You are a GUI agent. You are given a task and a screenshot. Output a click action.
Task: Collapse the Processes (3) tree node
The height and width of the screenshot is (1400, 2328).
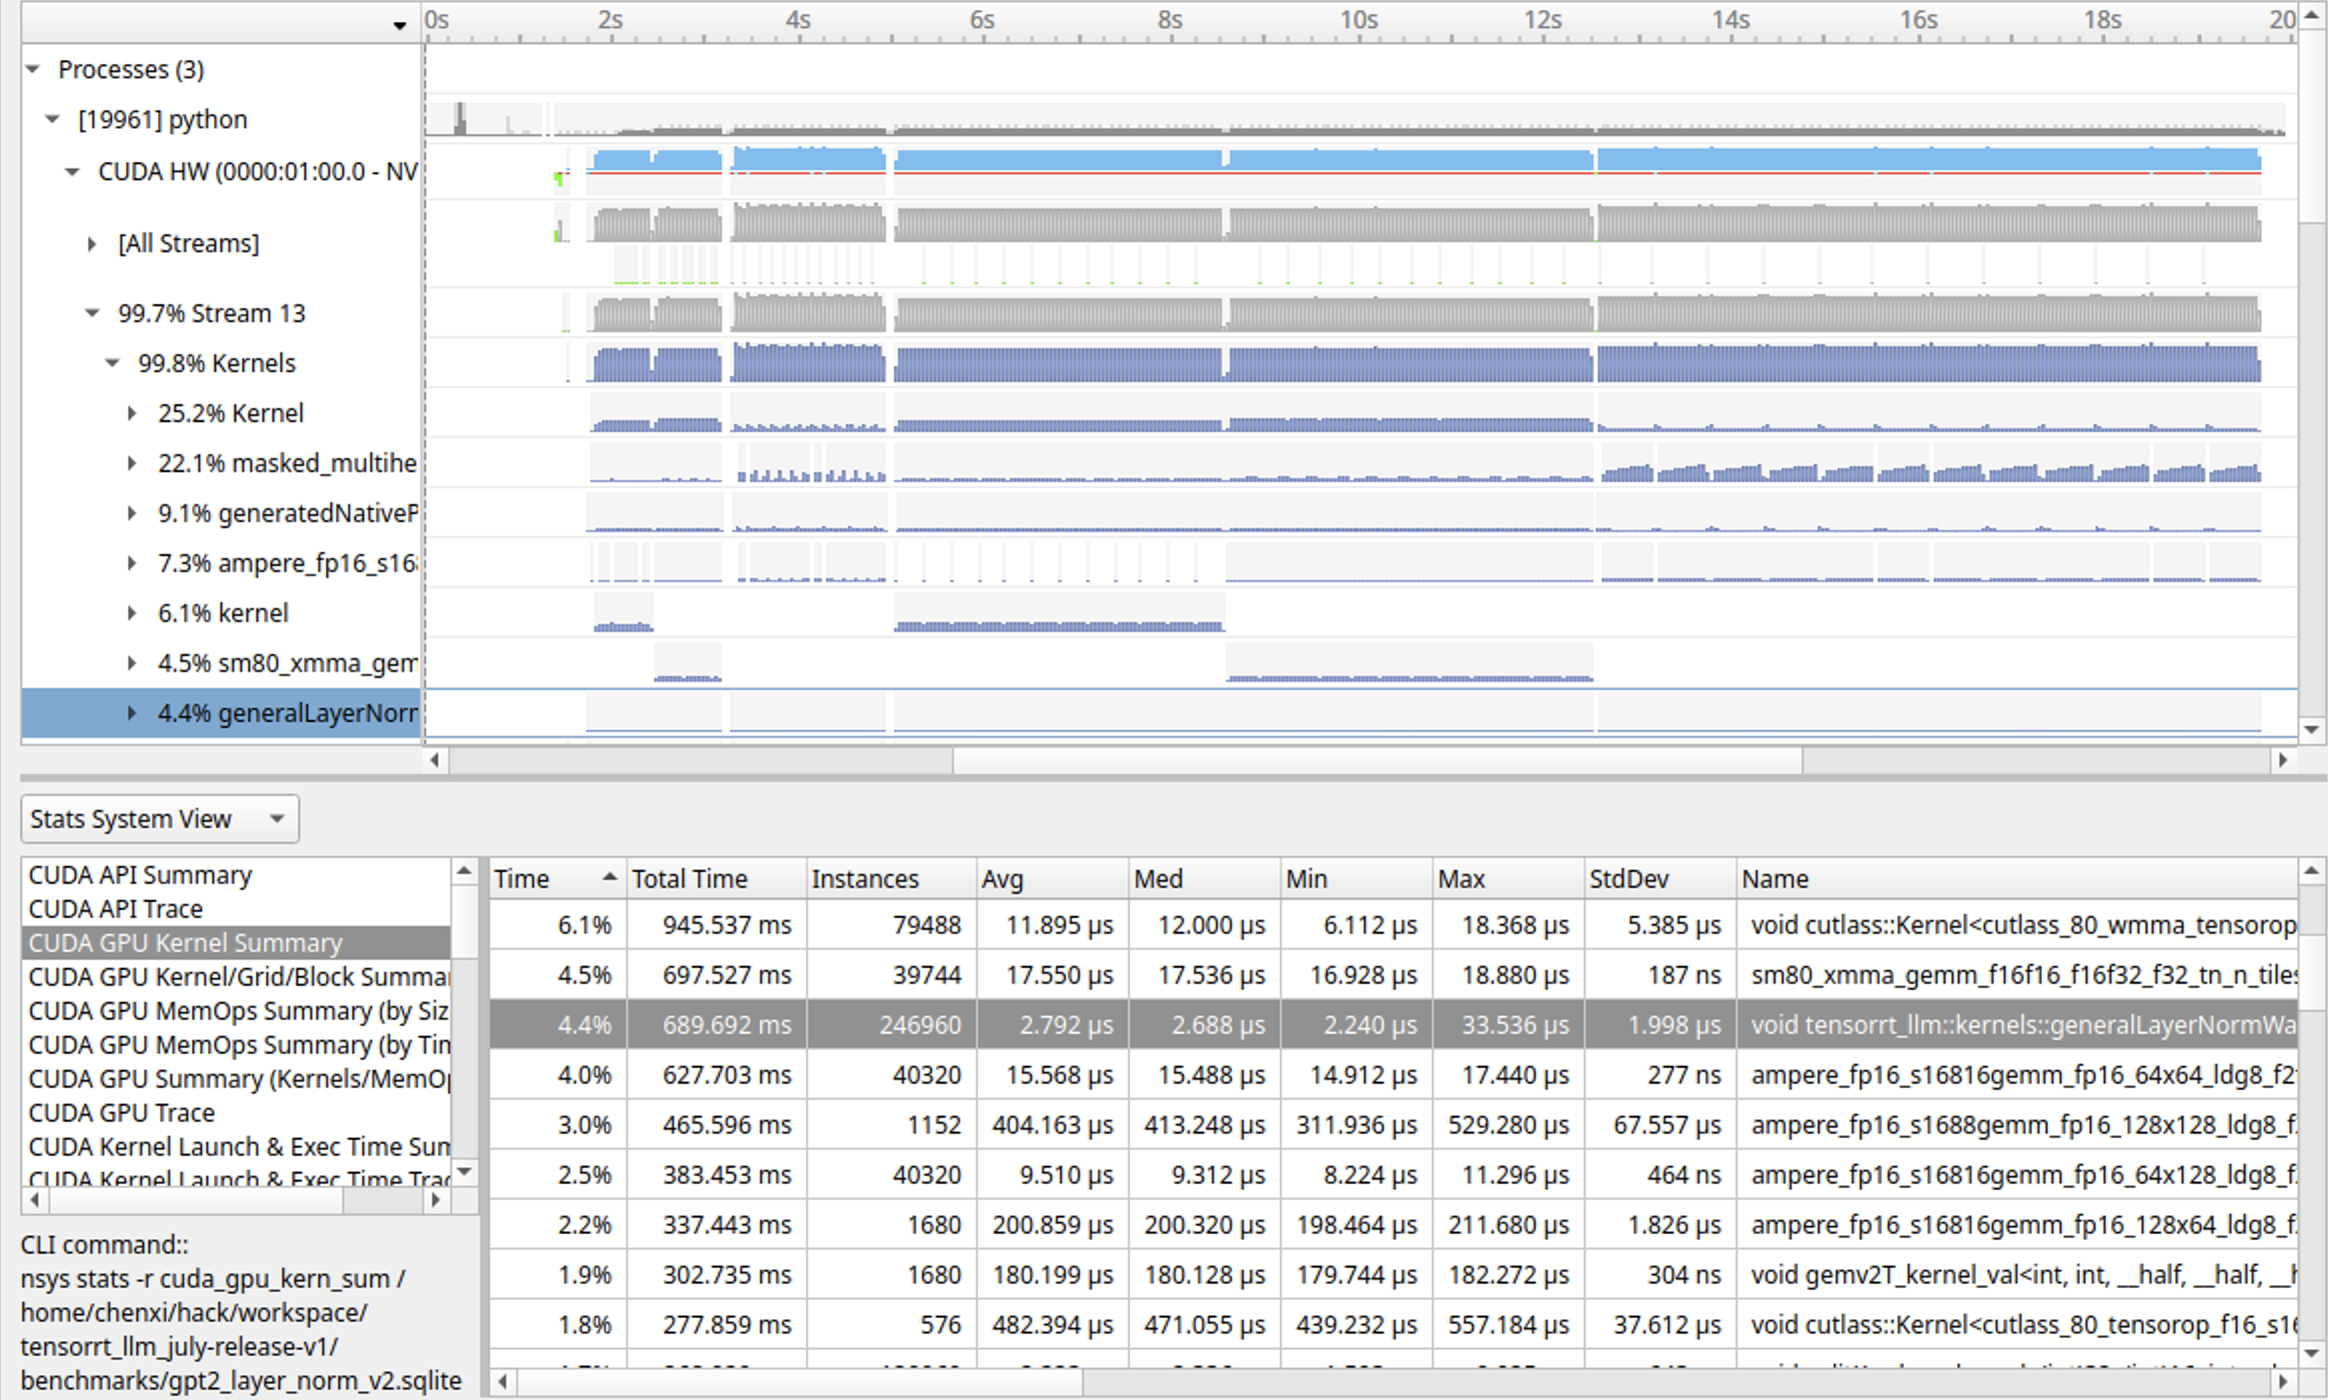[33, 70]
